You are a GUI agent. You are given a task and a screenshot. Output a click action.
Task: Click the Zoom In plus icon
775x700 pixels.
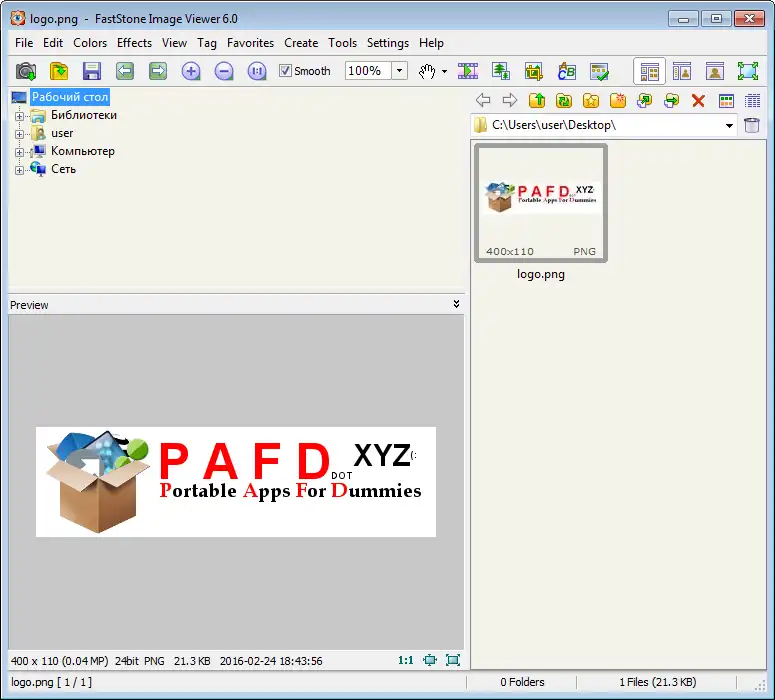[191, 71]
